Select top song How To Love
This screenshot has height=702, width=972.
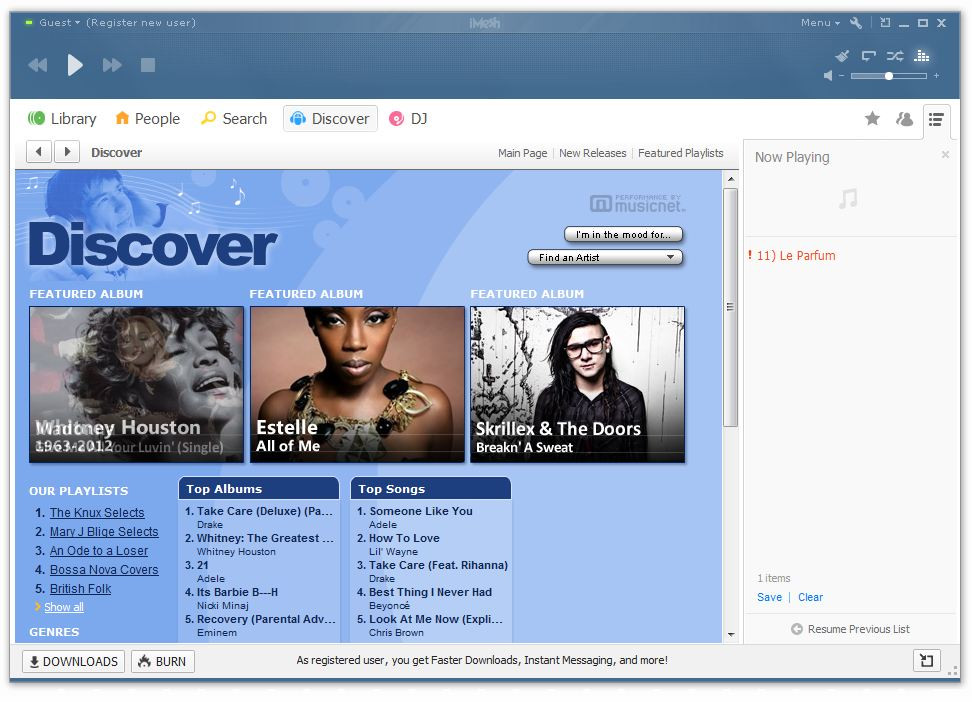[x=404, y=538]
